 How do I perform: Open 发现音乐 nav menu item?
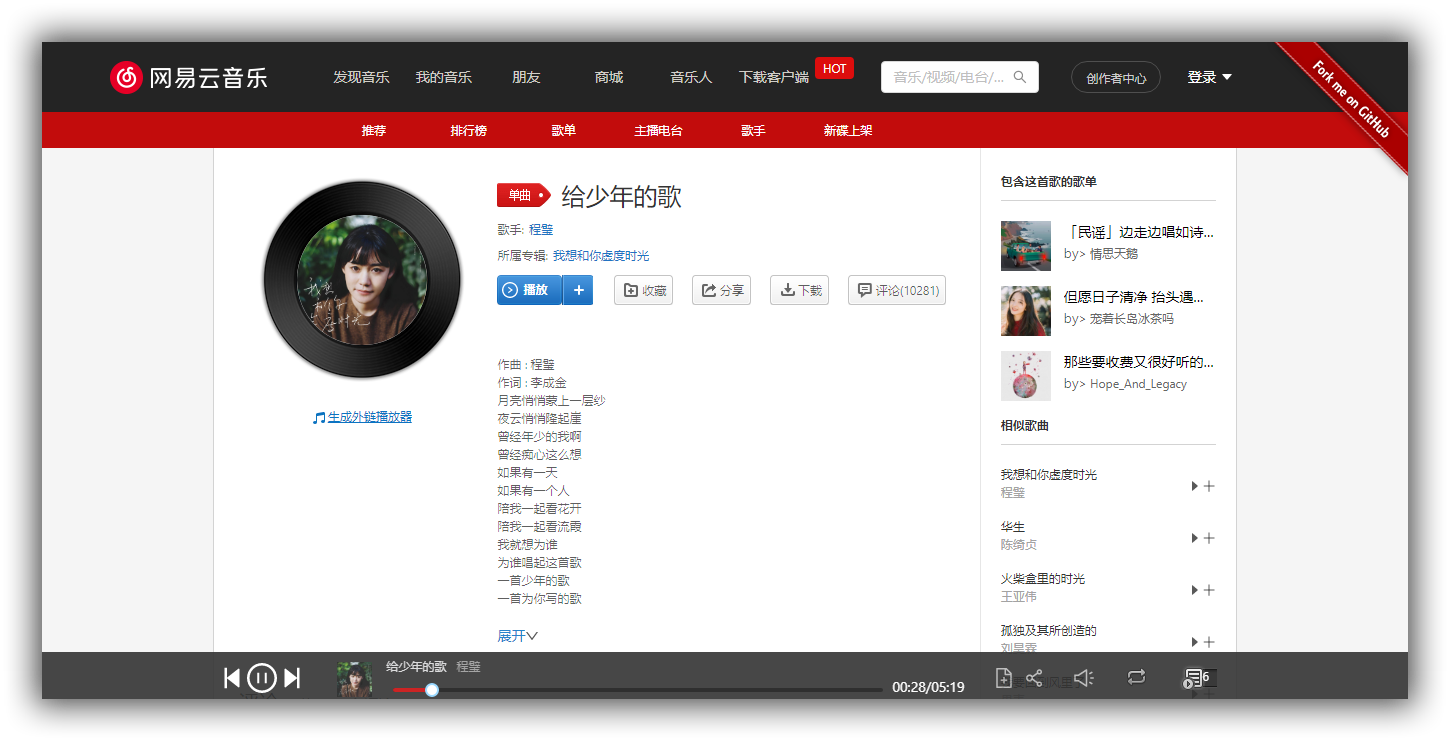[361, 77]
